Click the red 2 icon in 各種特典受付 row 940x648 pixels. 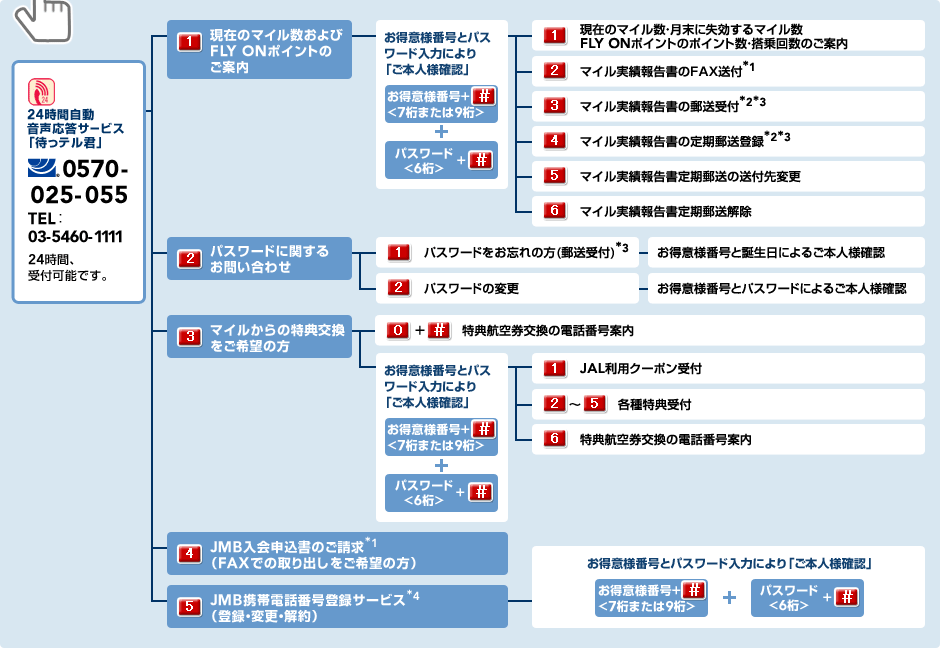click(x=555, y=403)
